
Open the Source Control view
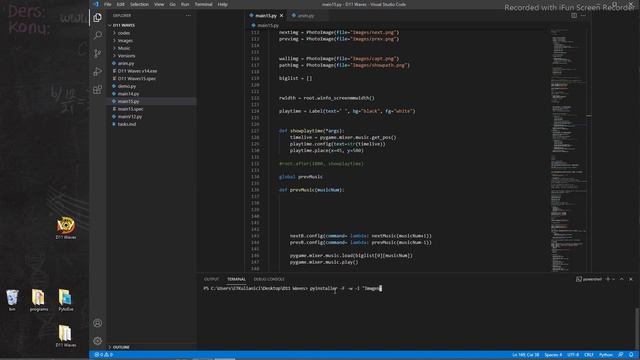98,53
